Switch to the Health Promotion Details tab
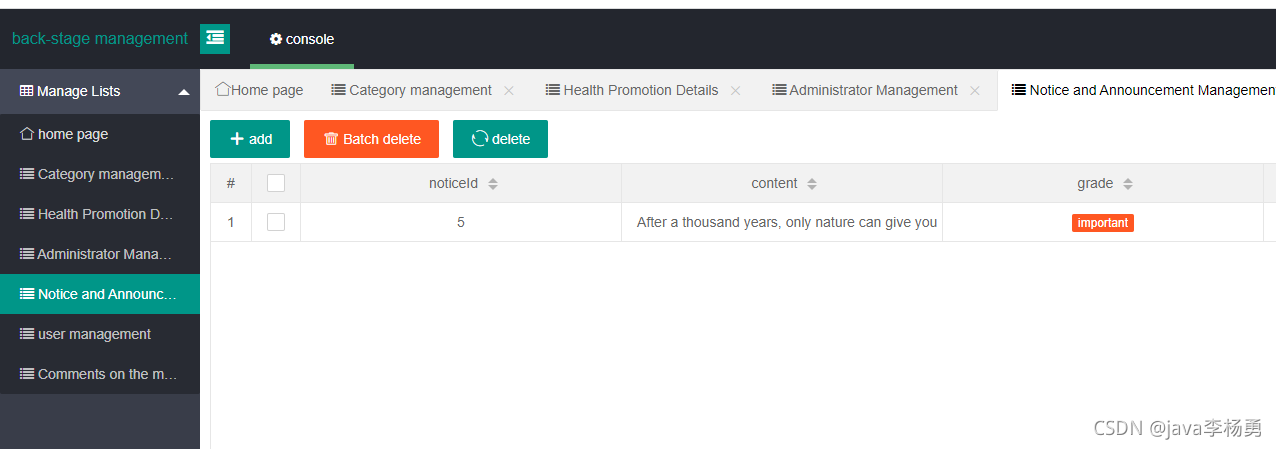Image resolution: width=1276 pixels, height=449 pixels. pos(641,90)
